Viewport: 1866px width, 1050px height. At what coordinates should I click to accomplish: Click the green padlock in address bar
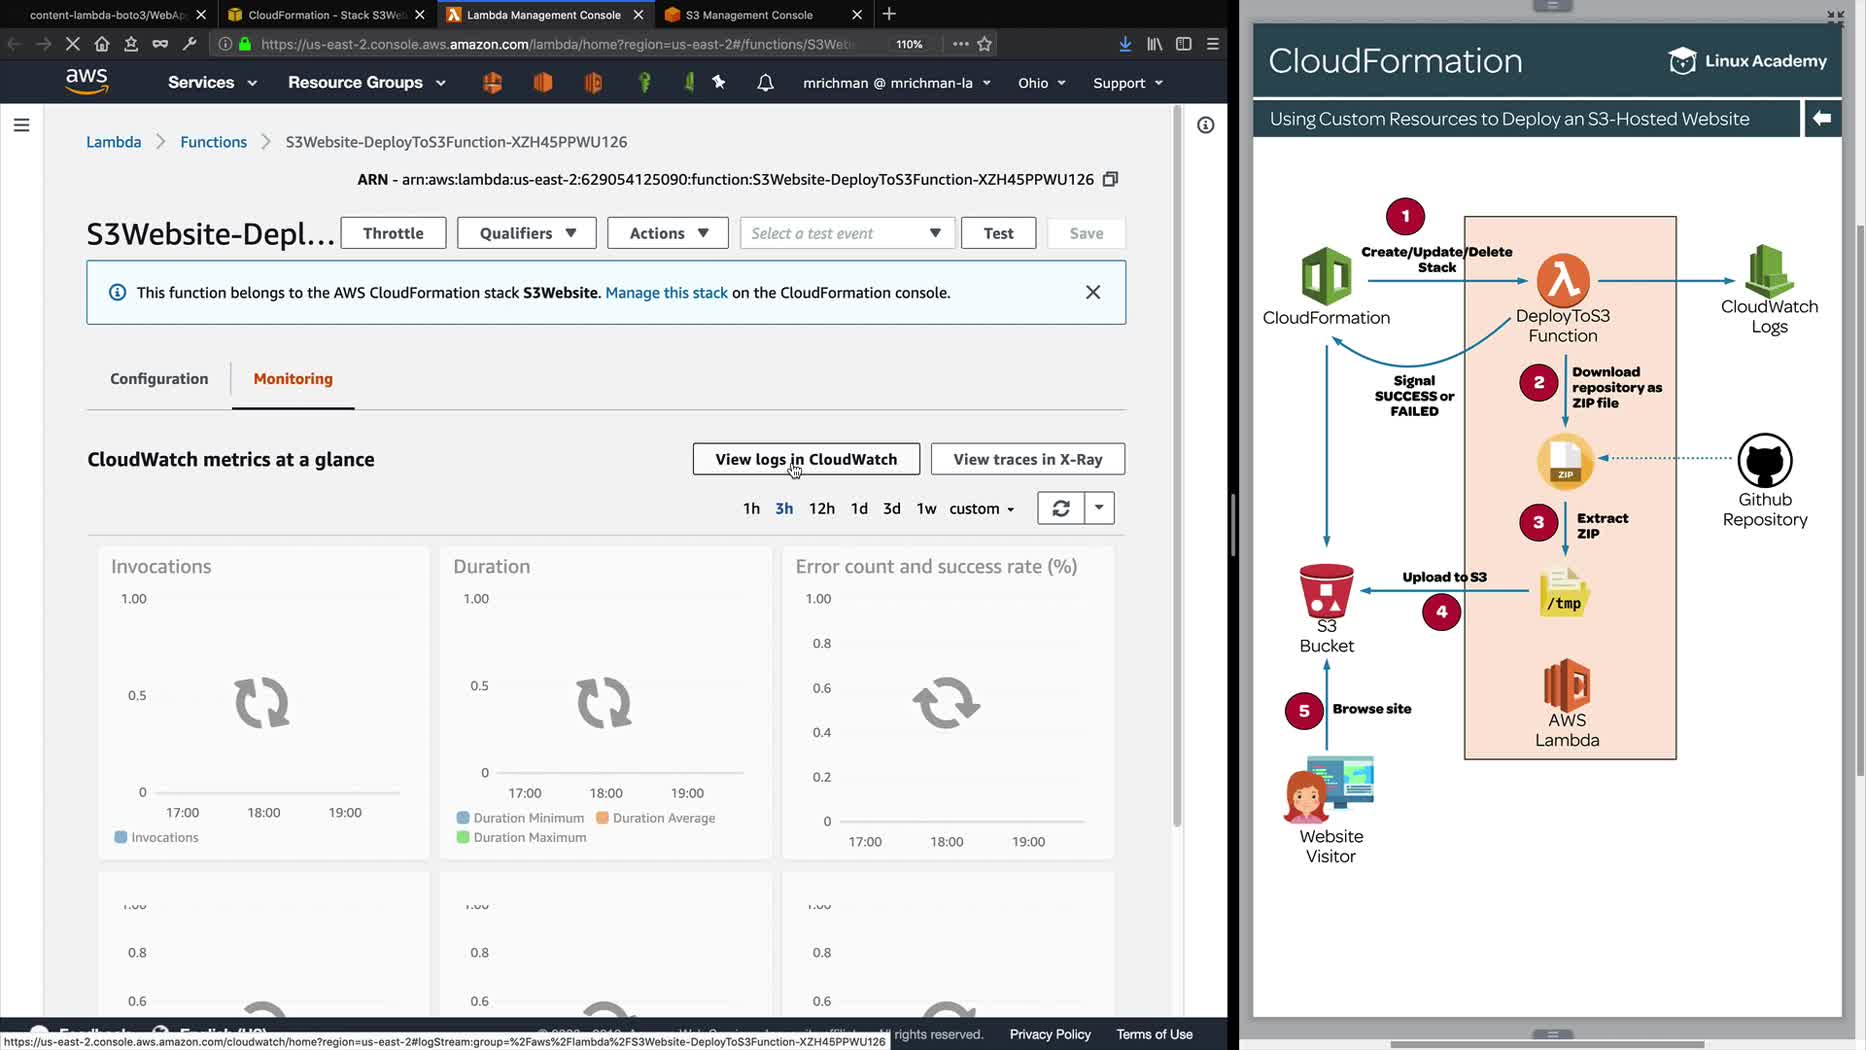click(x=245, y=44)
